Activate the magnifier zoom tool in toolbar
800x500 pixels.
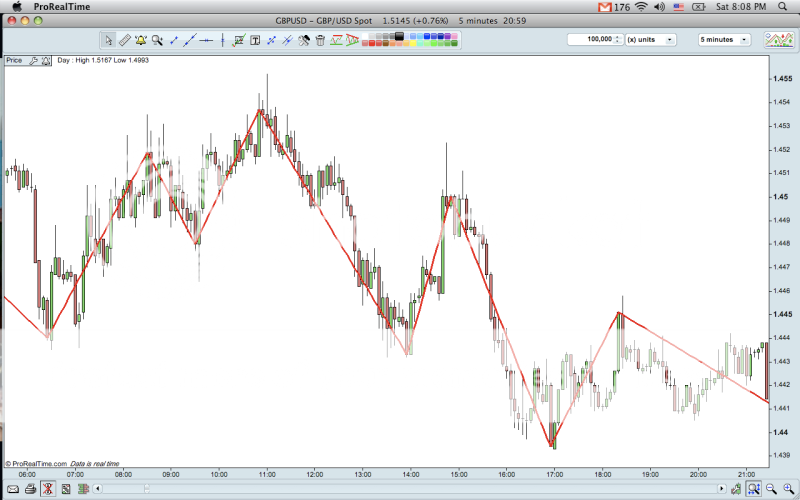tap(157, 40)
